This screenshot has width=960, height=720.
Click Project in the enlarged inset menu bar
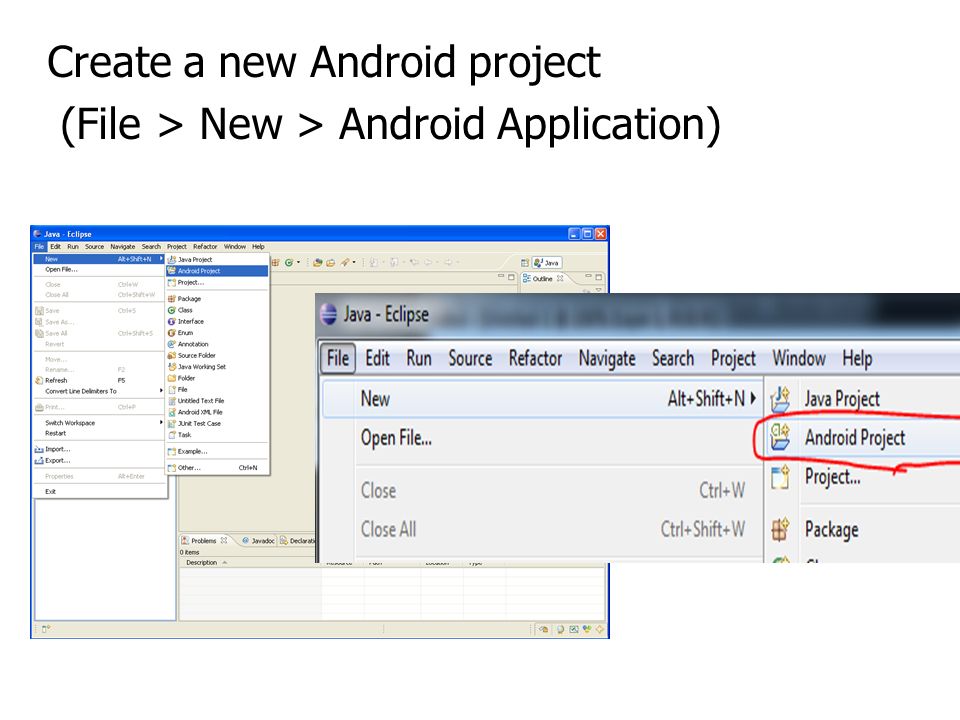click(x=733, y=358)
